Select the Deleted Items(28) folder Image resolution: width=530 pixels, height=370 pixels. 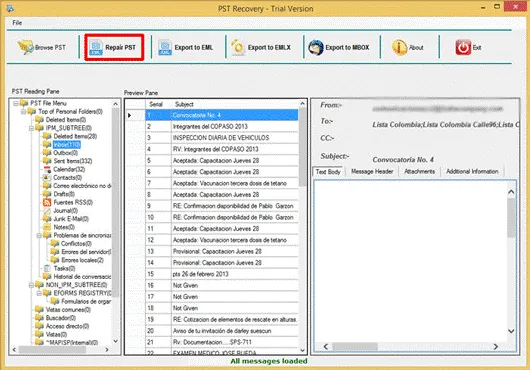(75, 137)
